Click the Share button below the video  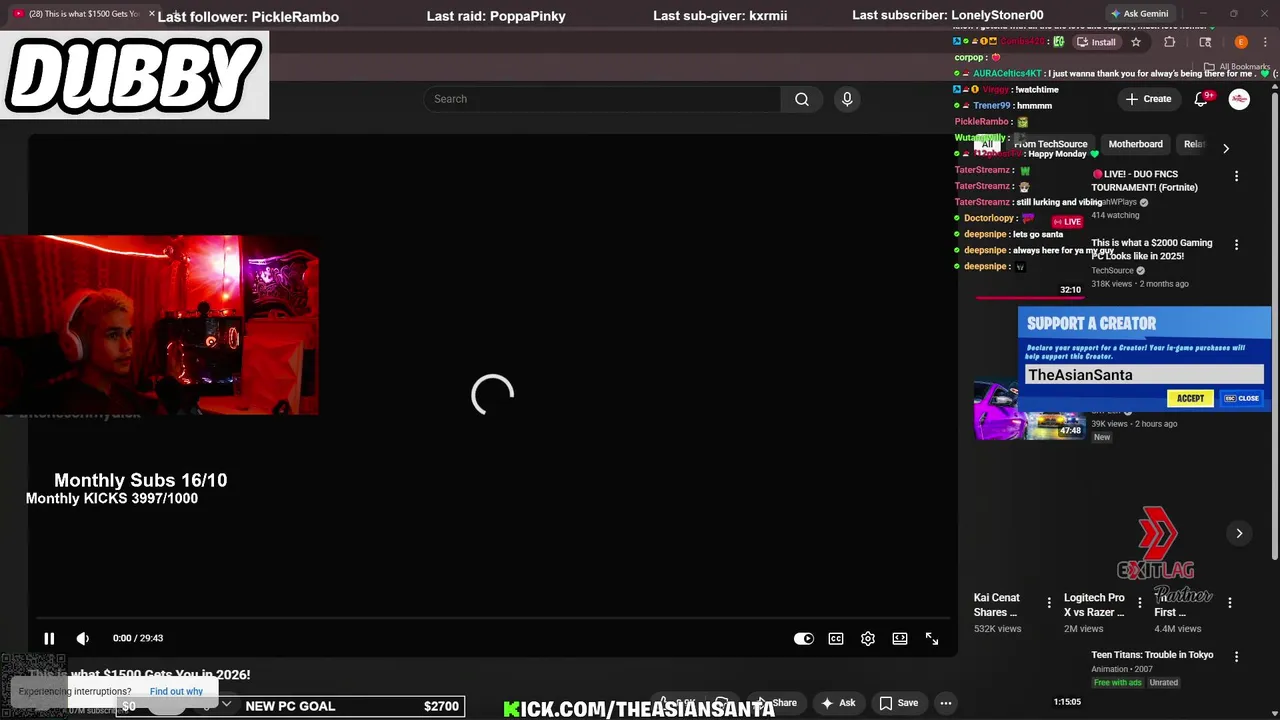[778, 703]
